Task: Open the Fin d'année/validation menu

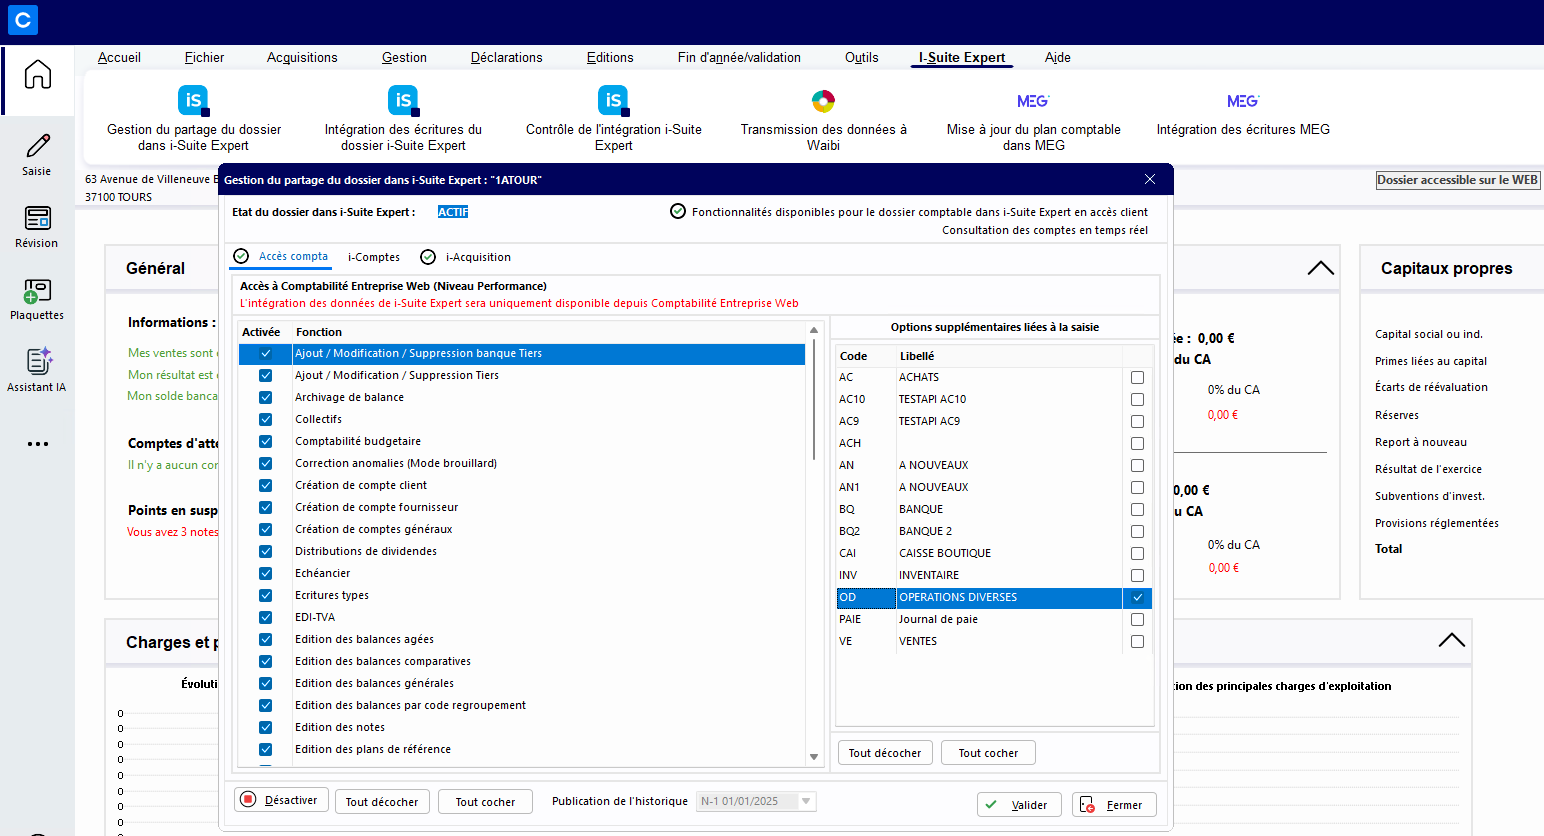Action: (x=739, y=58)
